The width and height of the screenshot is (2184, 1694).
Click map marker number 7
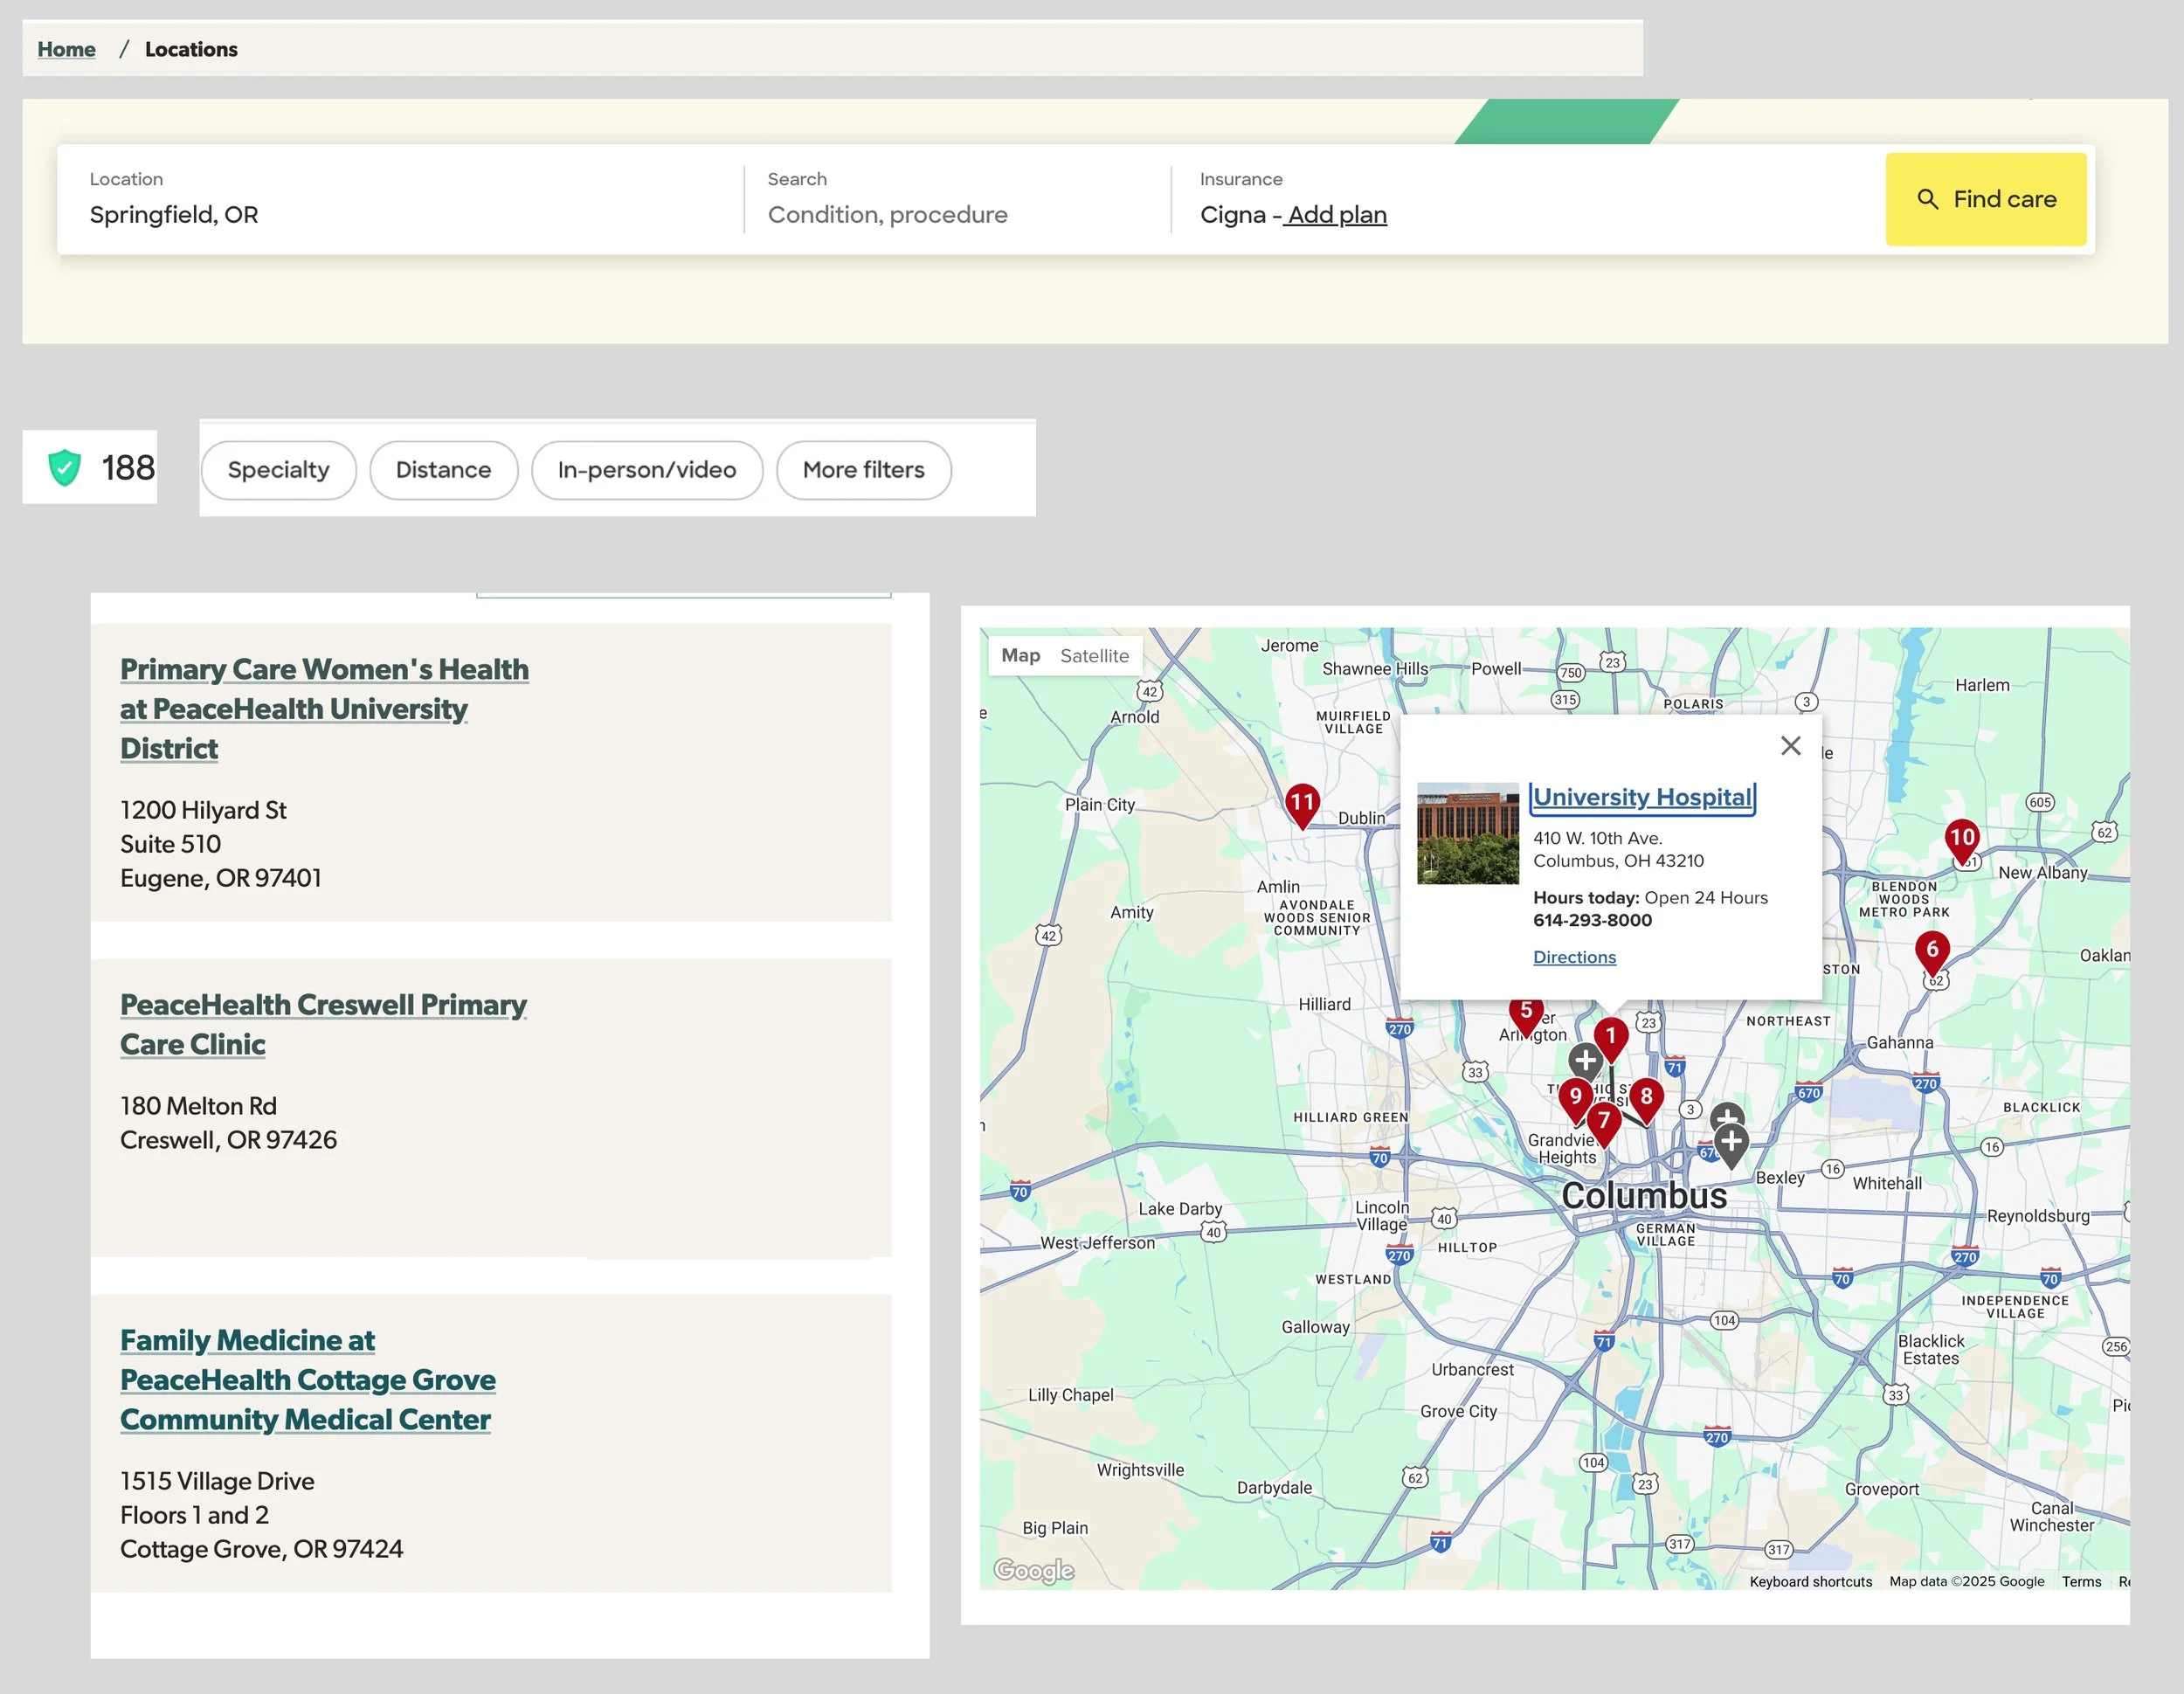coord(1603,1121)
